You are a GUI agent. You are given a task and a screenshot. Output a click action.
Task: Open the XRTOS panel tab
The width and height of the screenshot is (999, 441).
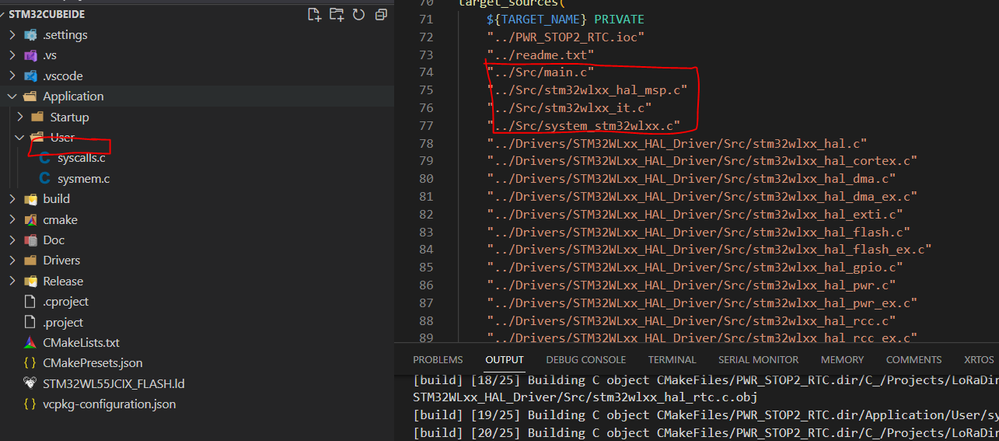[x=979, y=360]
